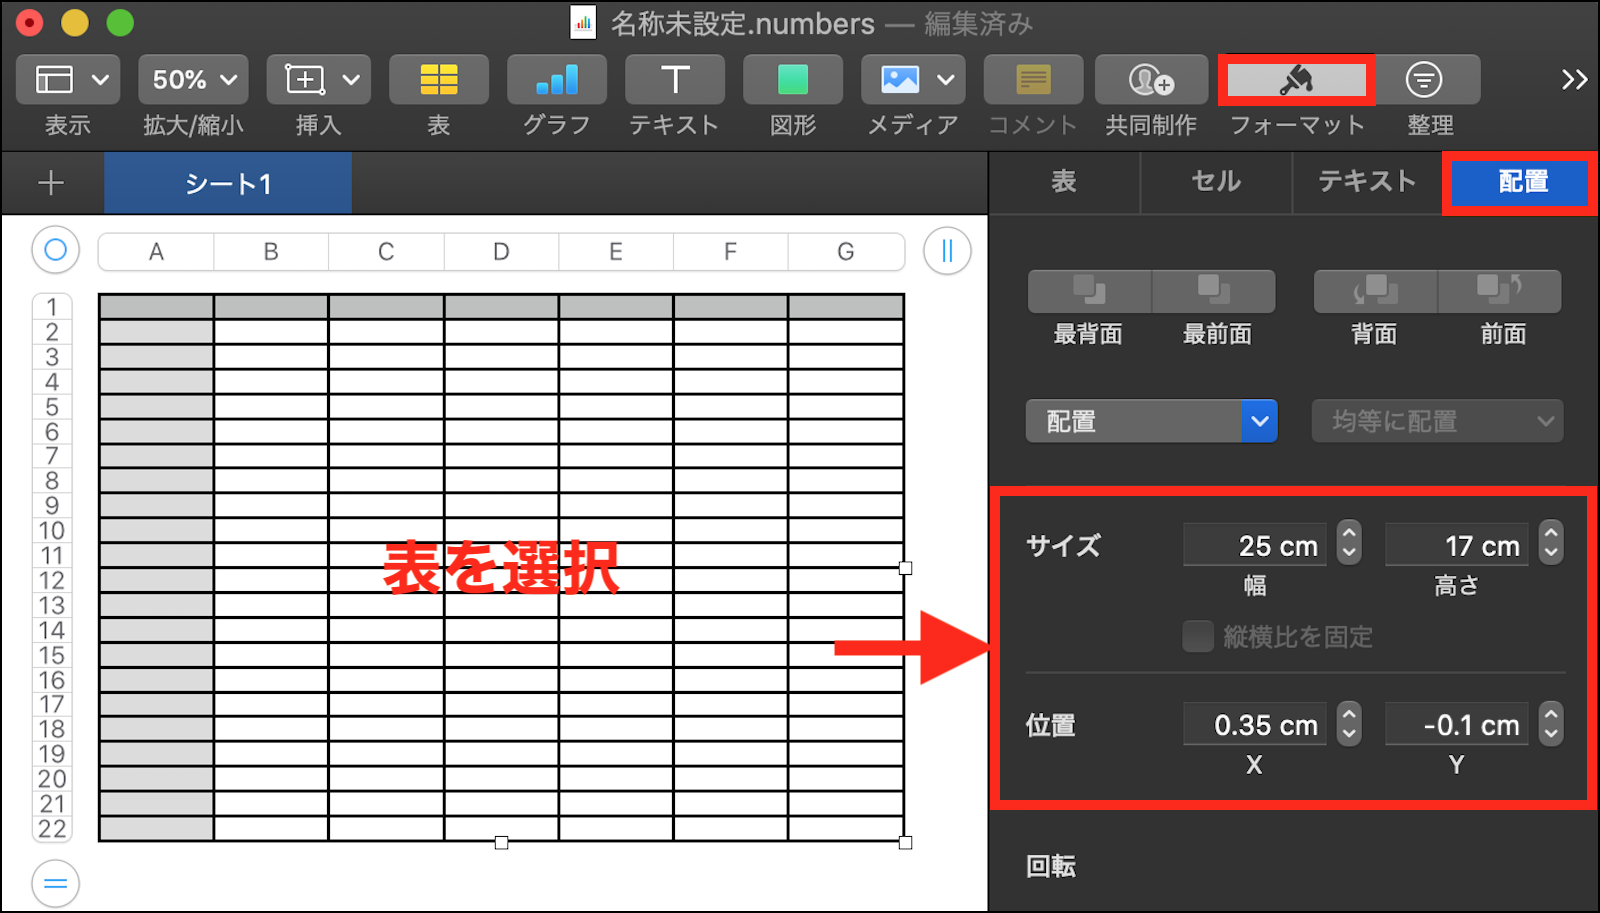Open the 共同制作 (Collaborate) icon

tap(1151, 80)
